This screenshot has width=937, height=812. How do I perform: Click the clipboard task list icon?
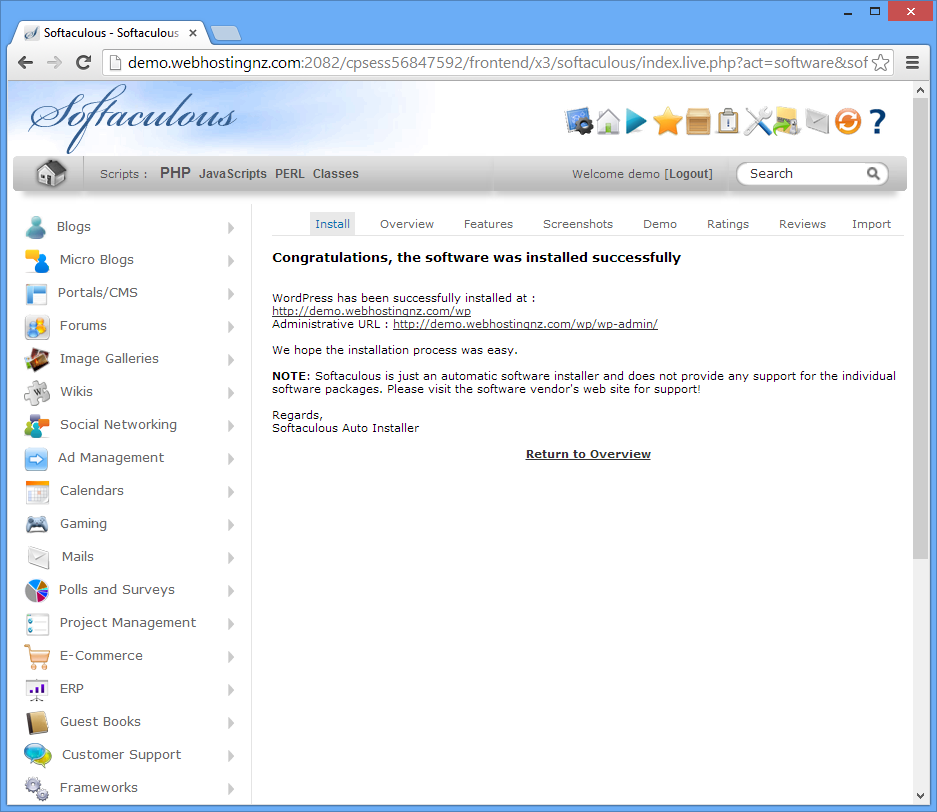pos(728,122)
